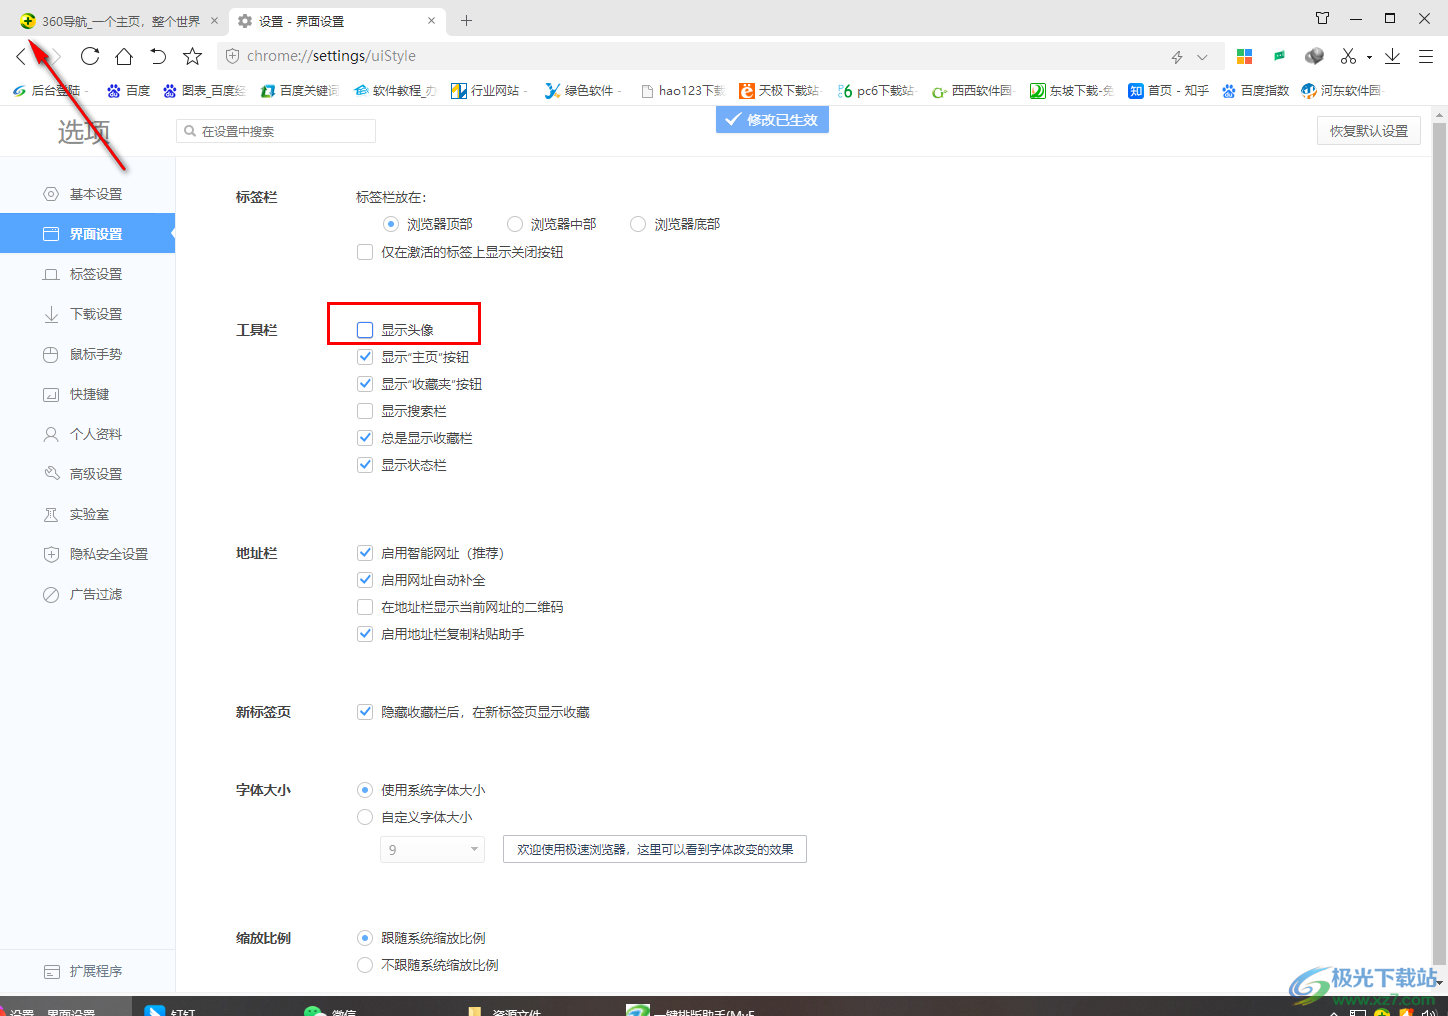Screen dimensions: 1448x1016
Task: Open the scissors screenshot tool
Action: click(x=1349, y=56)
